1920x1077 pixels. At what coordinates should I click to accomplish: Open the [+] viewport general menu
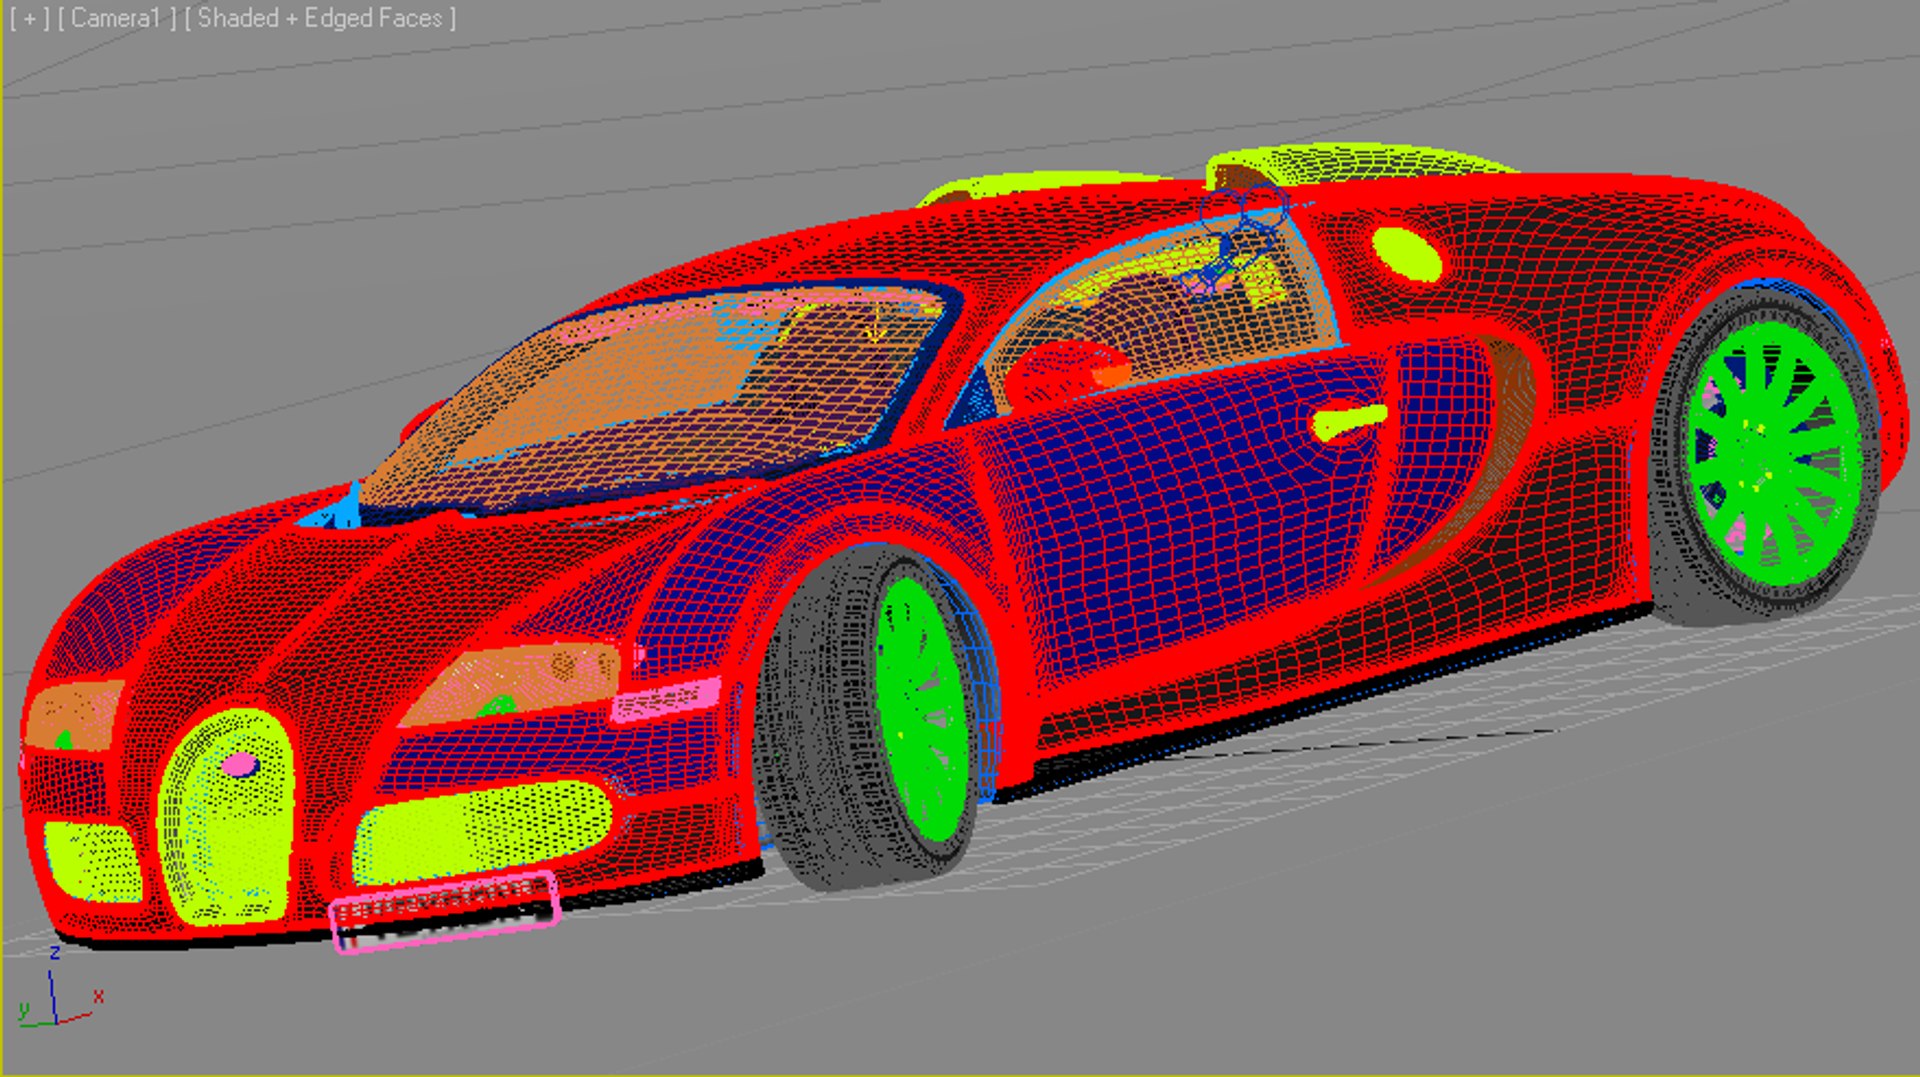(29, 18)
